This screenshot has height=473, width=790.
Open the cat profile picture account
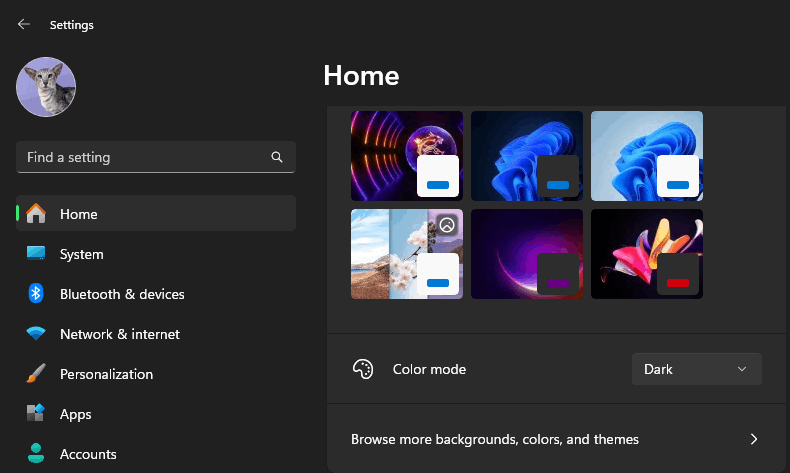(x=46, y=87)
